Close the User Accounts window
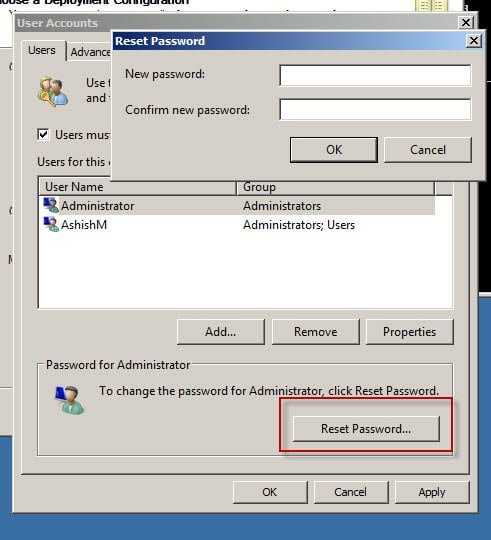The height and width of the screenshot is (540, 491). tap(466, 23)
